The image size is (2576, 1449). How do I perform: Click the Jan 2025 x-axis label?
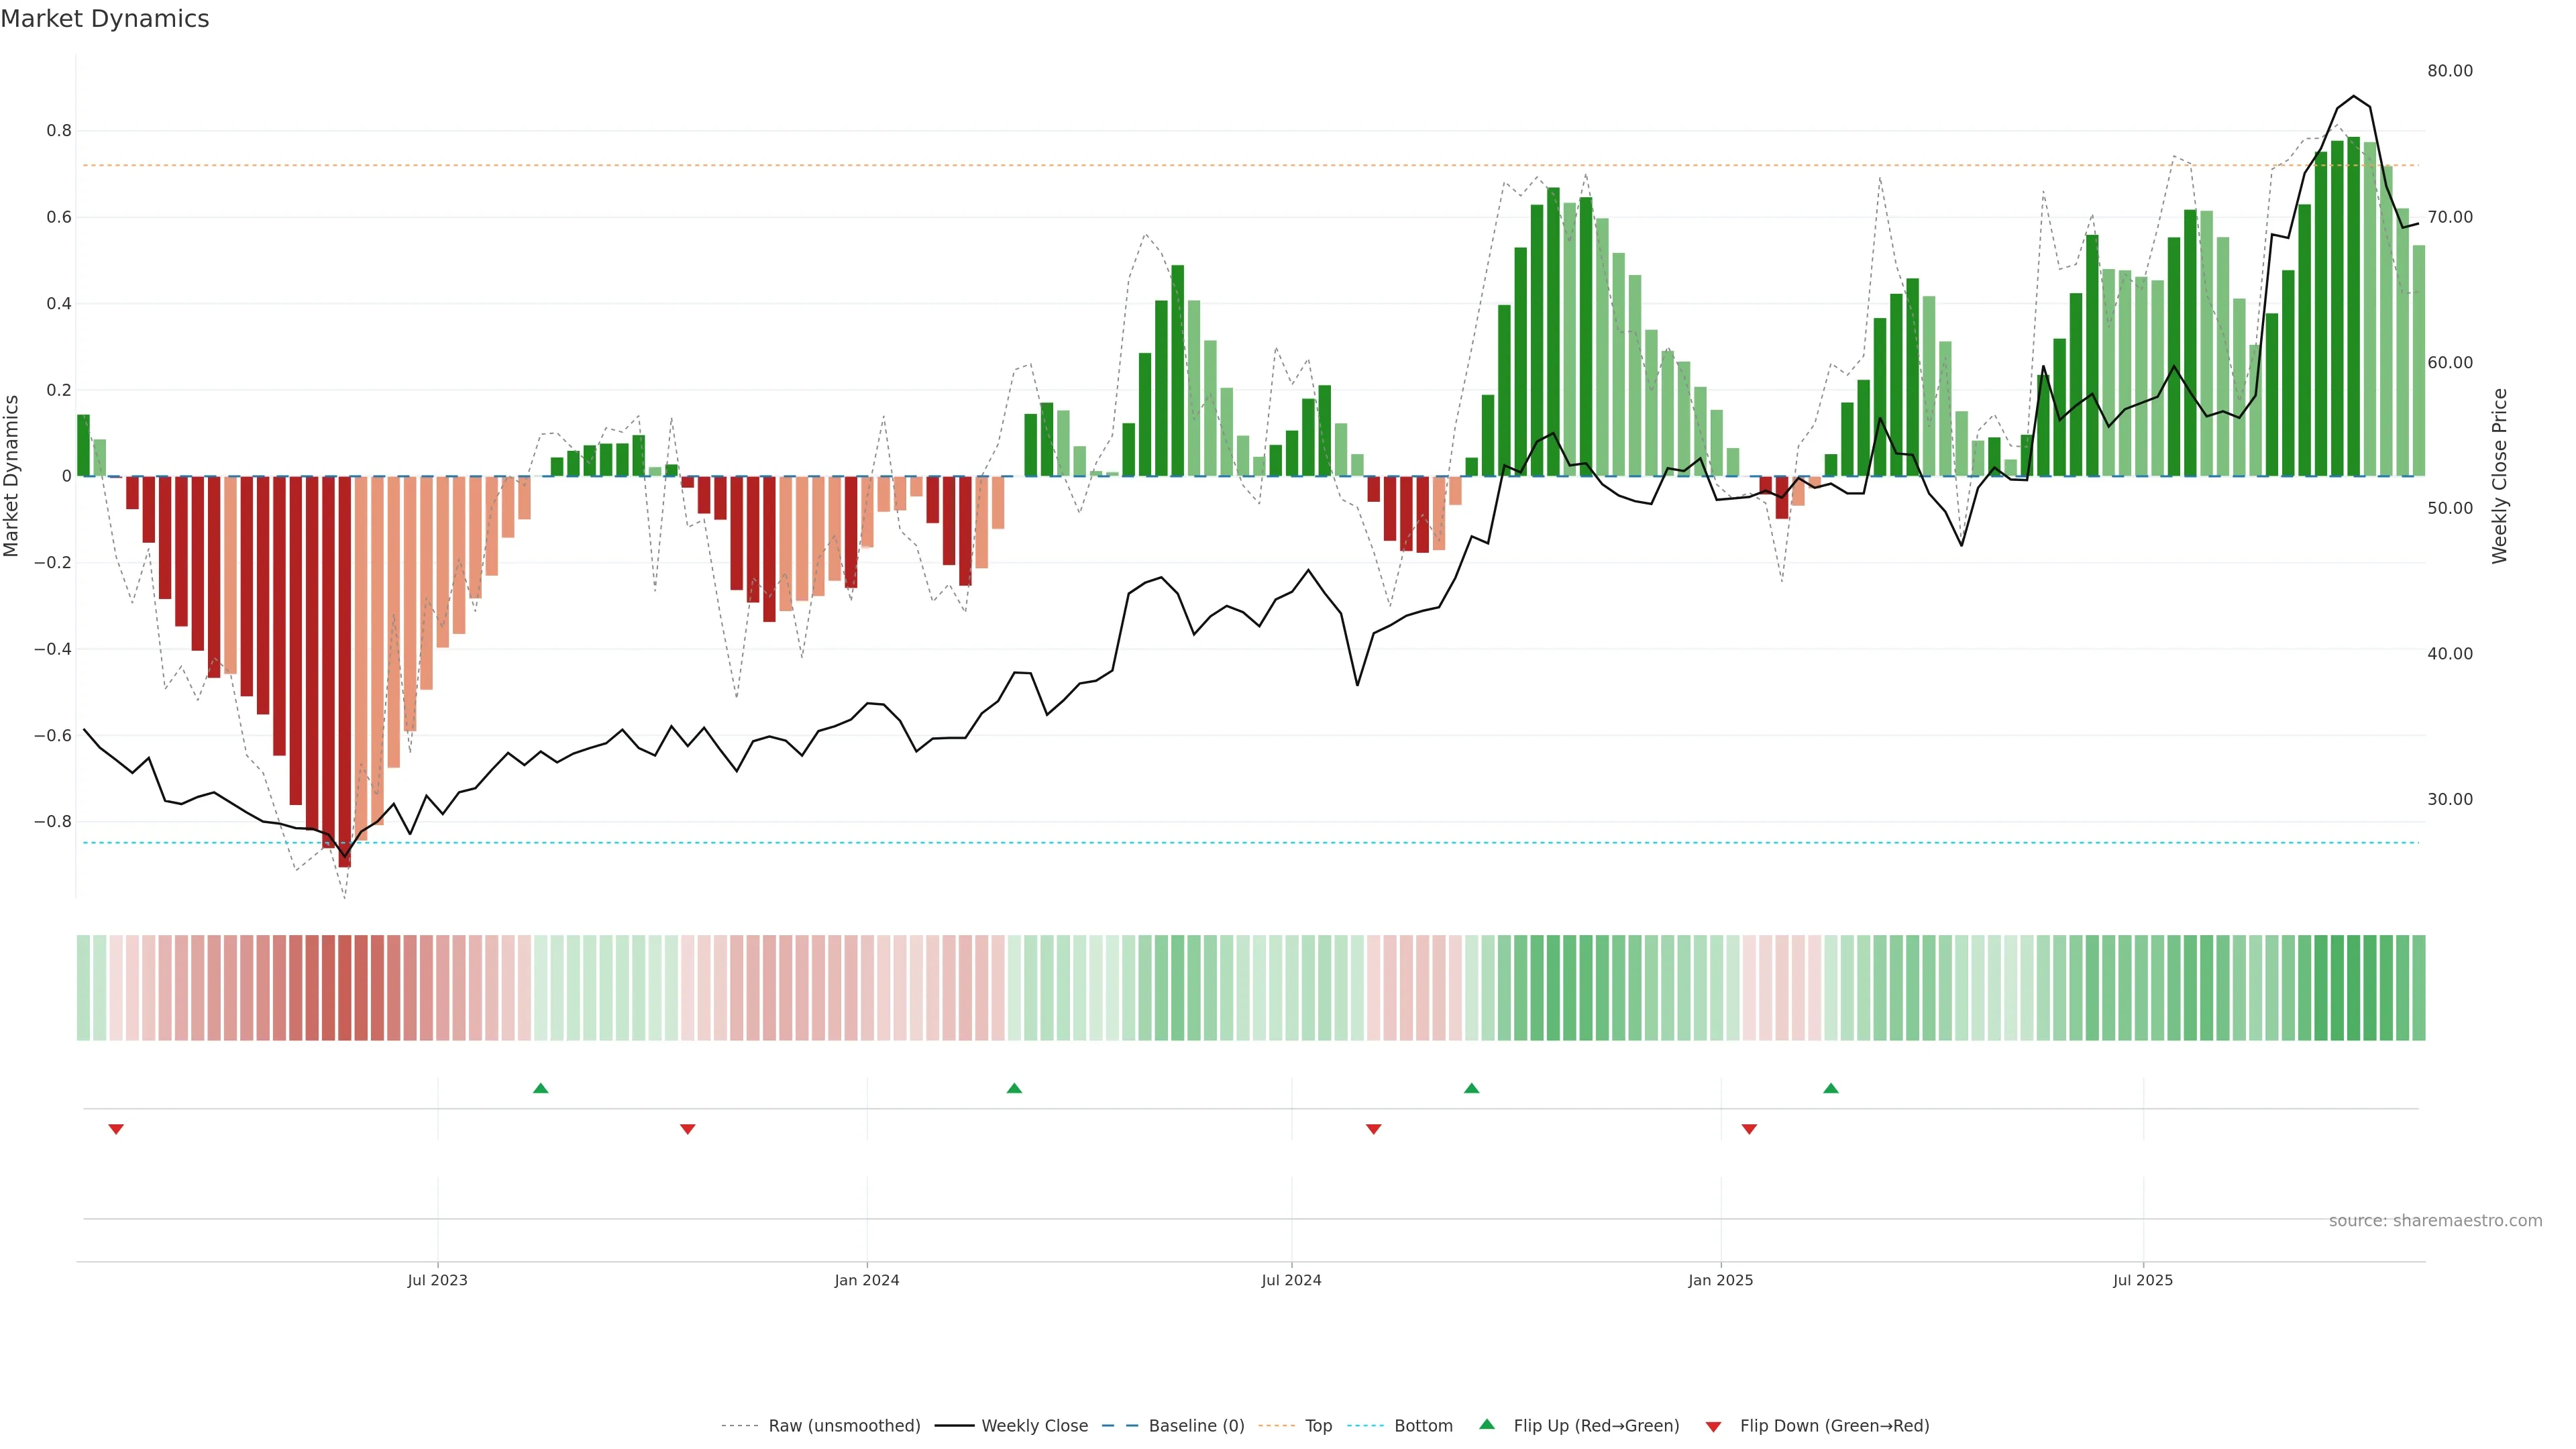click(1720, 1280)
